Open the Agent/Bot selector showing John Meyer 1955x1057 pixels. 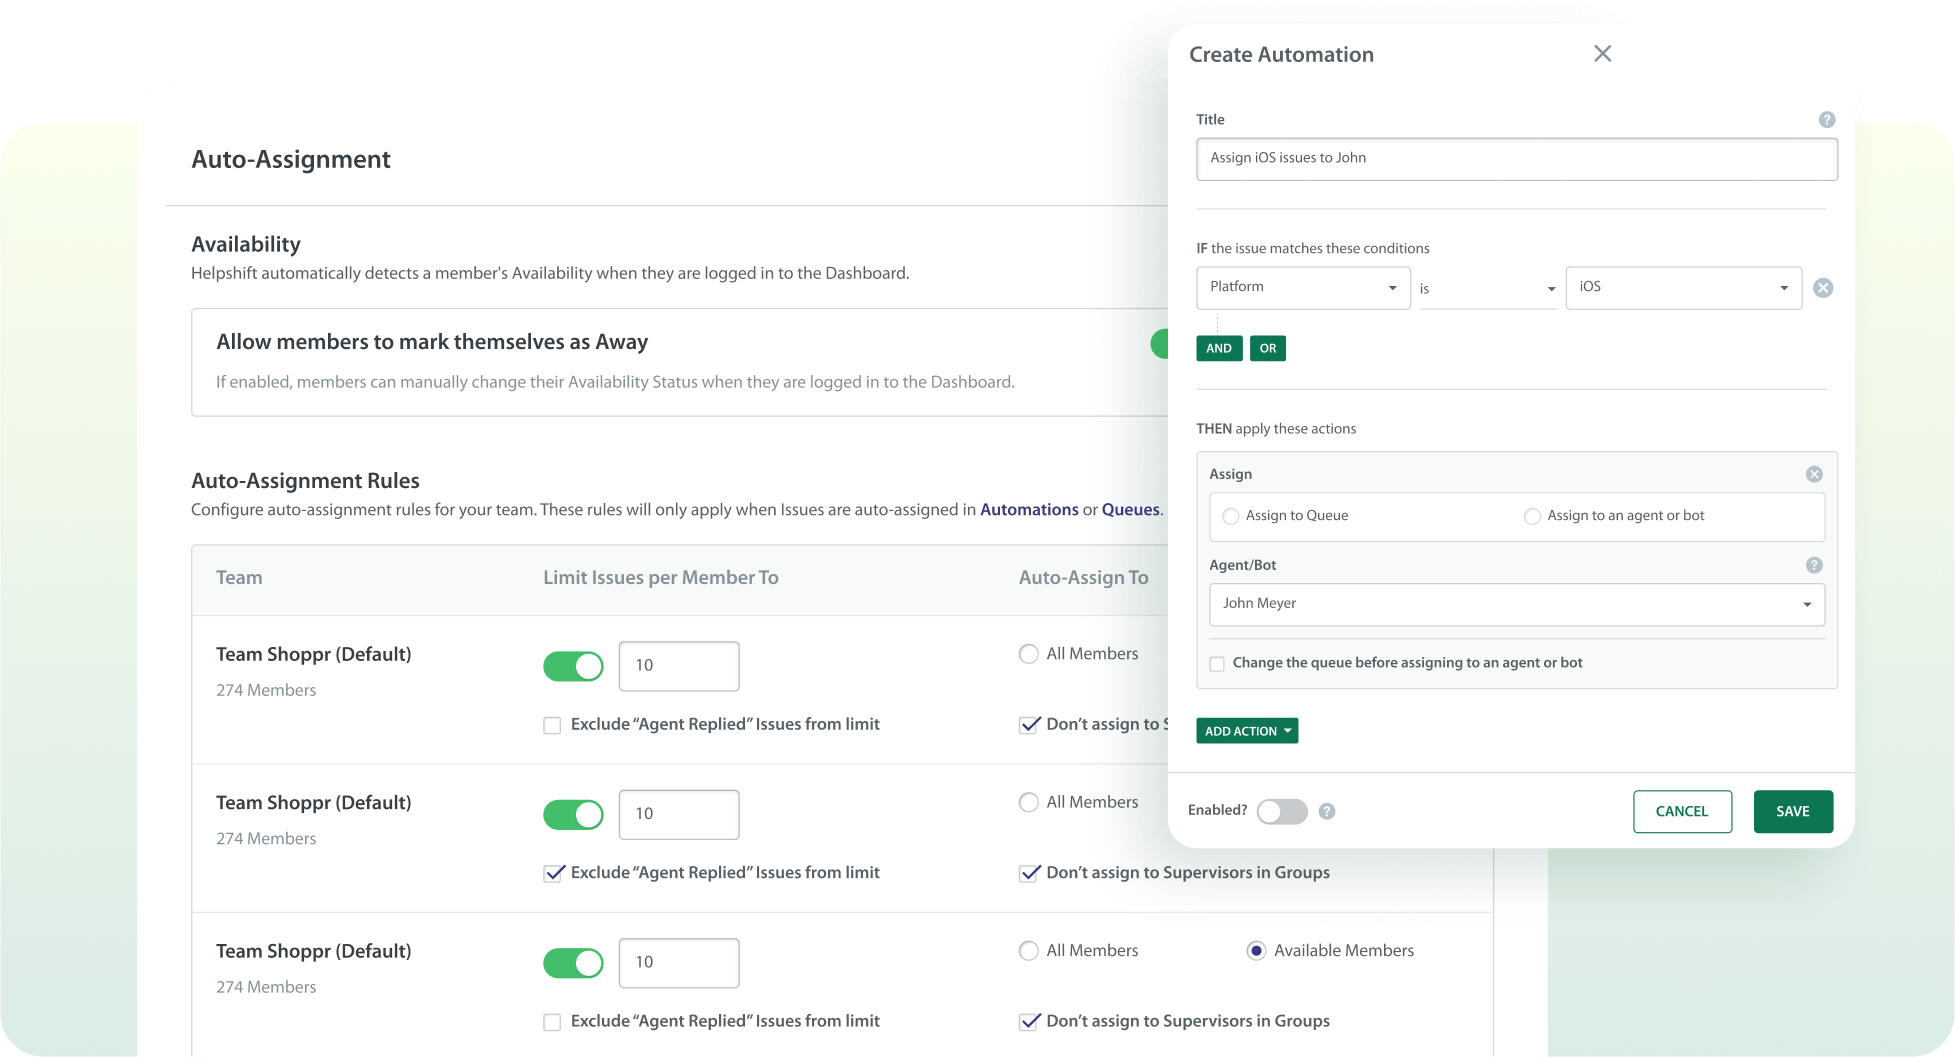coord(1516,604)
